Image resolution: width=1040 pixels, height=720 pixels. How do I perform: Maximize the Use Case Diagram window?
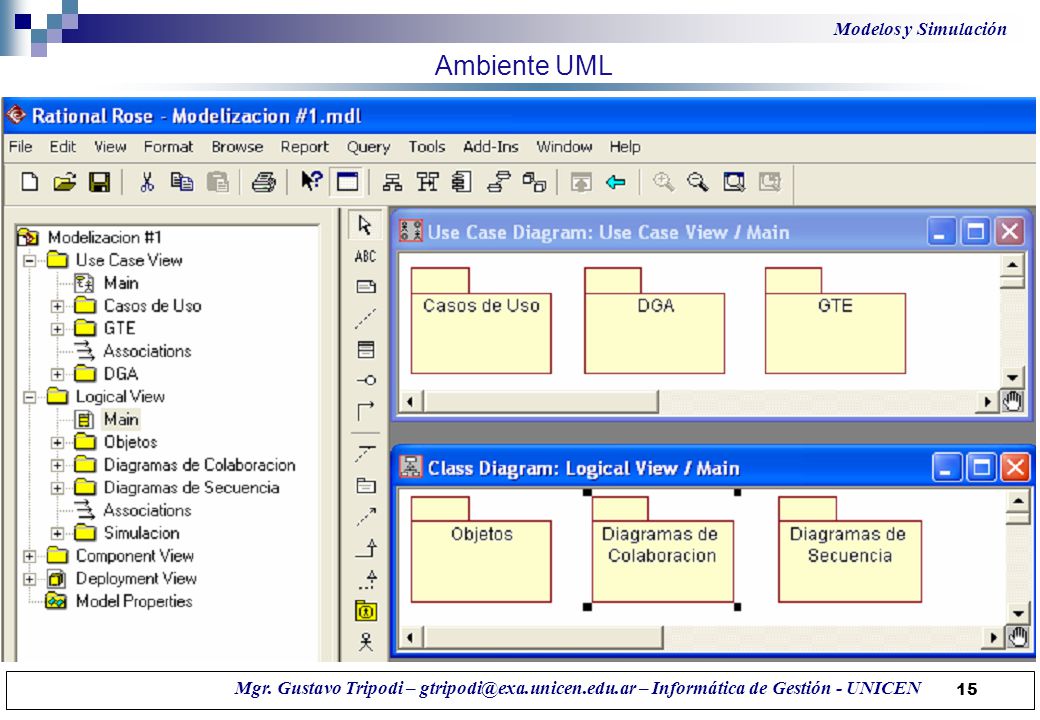point(975,231)
